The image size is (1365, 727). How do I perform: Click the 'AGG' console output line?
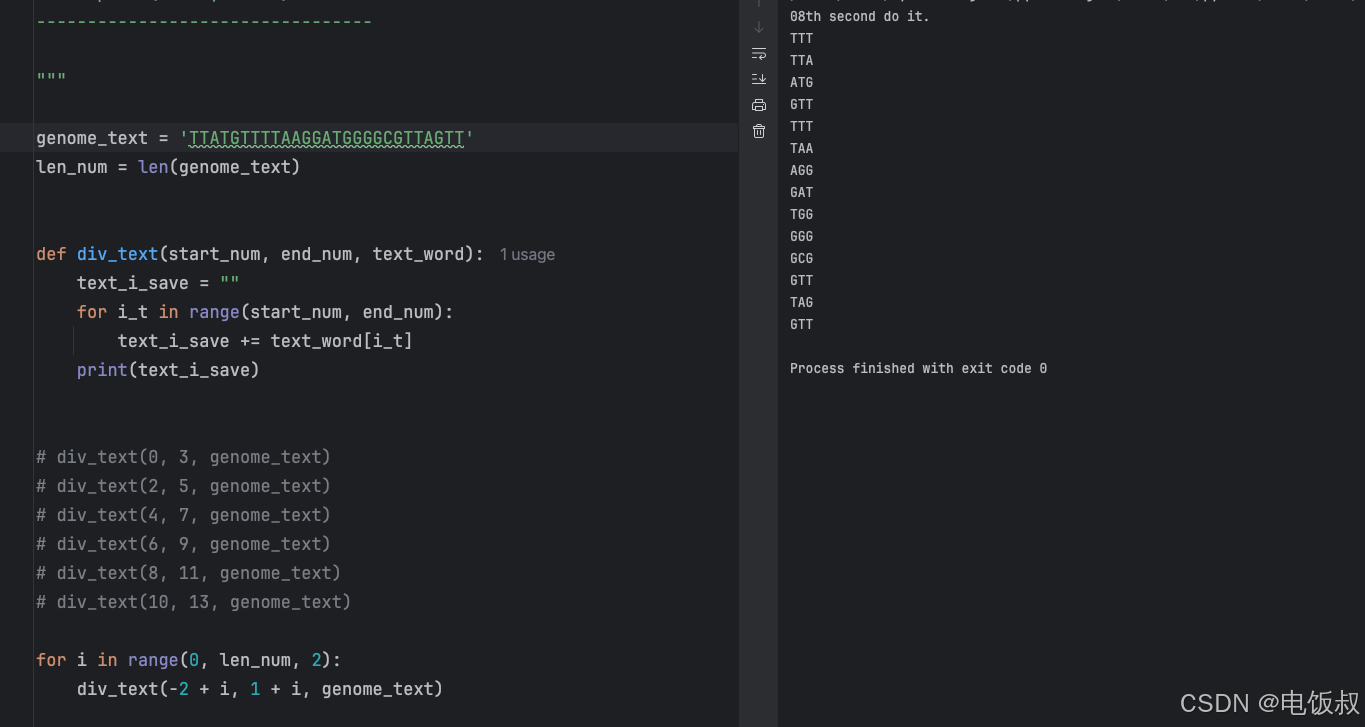(x=801, y=171)
